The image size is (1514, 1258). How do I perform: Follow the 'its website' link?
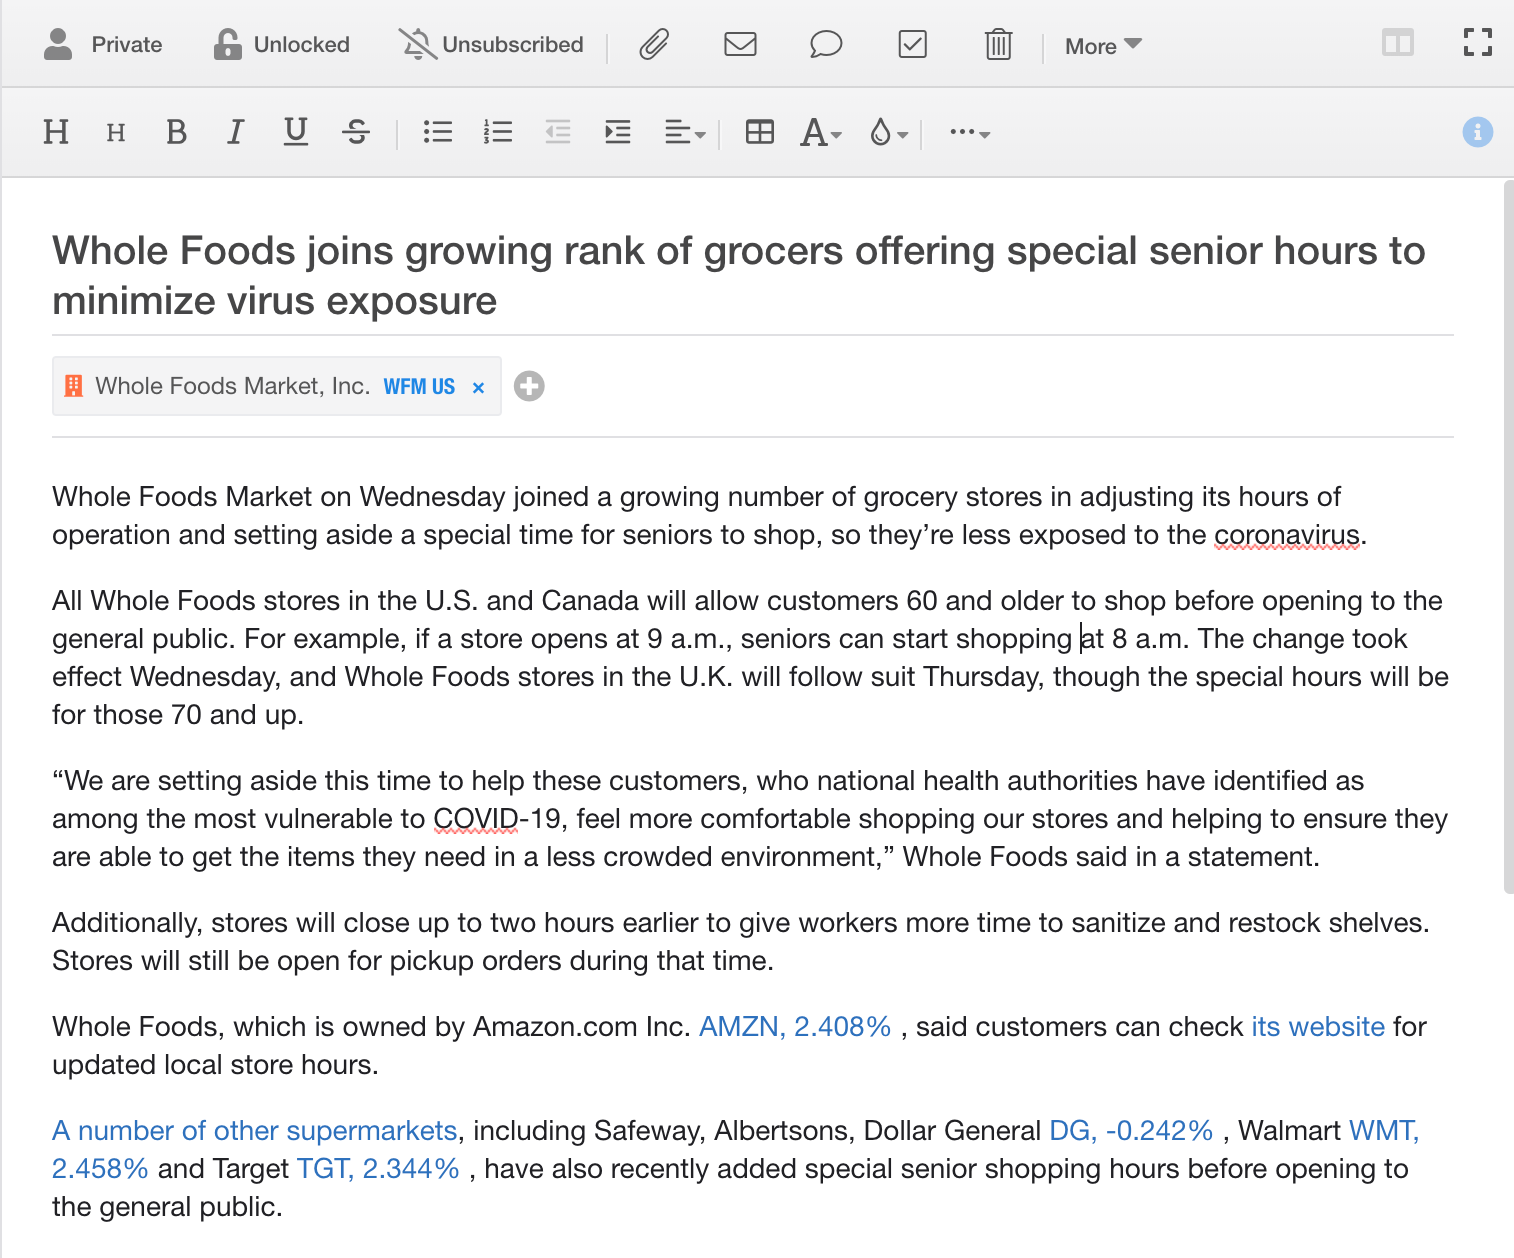tap(1318, 1027)
